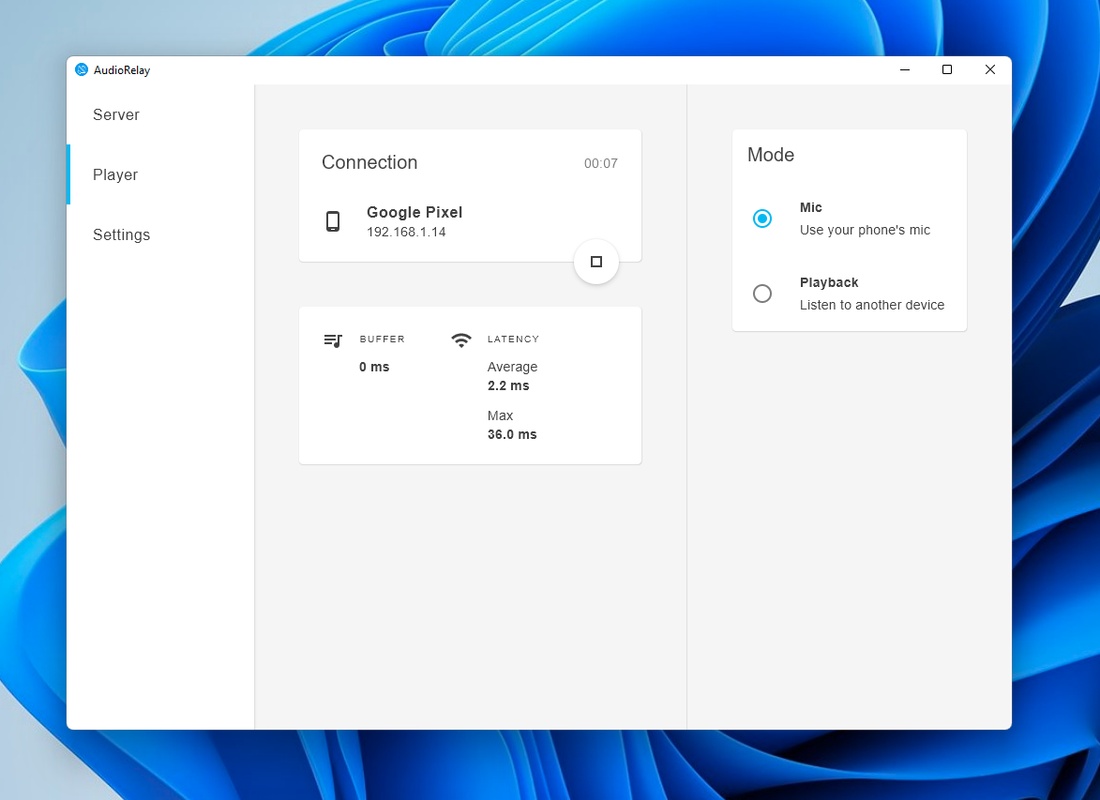This screenshot has width=1100, height=800.
Task: Select the Playback mode radio button
Action: point(762,293)
